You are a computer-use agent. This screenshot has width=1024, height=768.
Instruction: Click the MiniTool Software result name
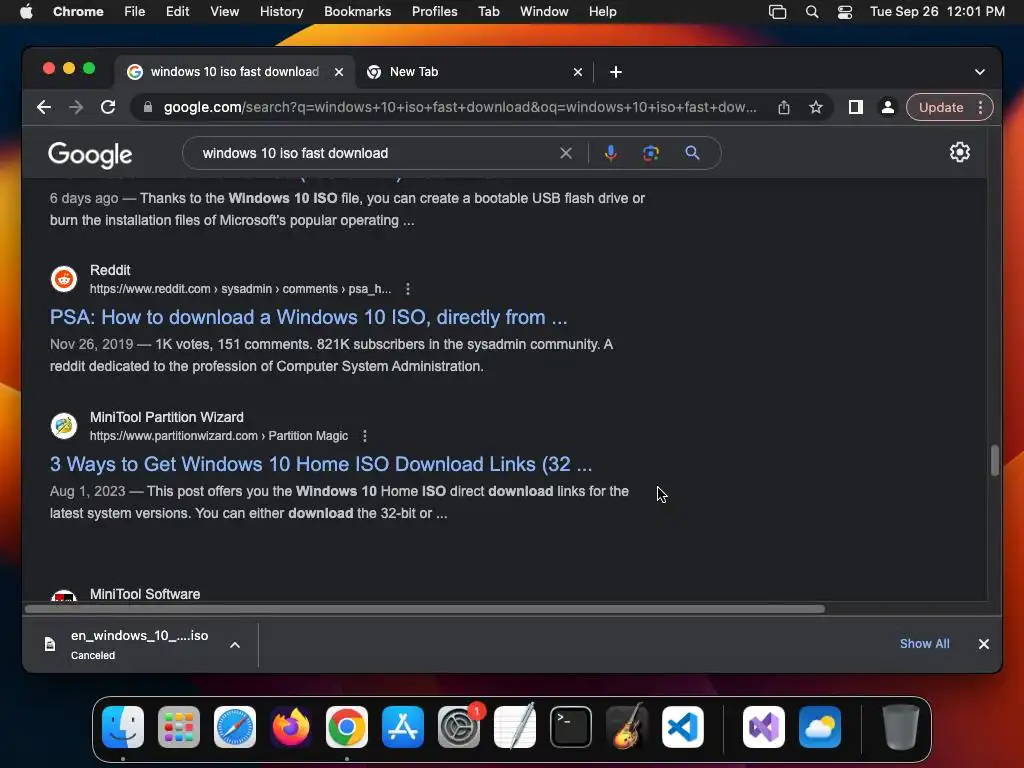click(145, 594)
